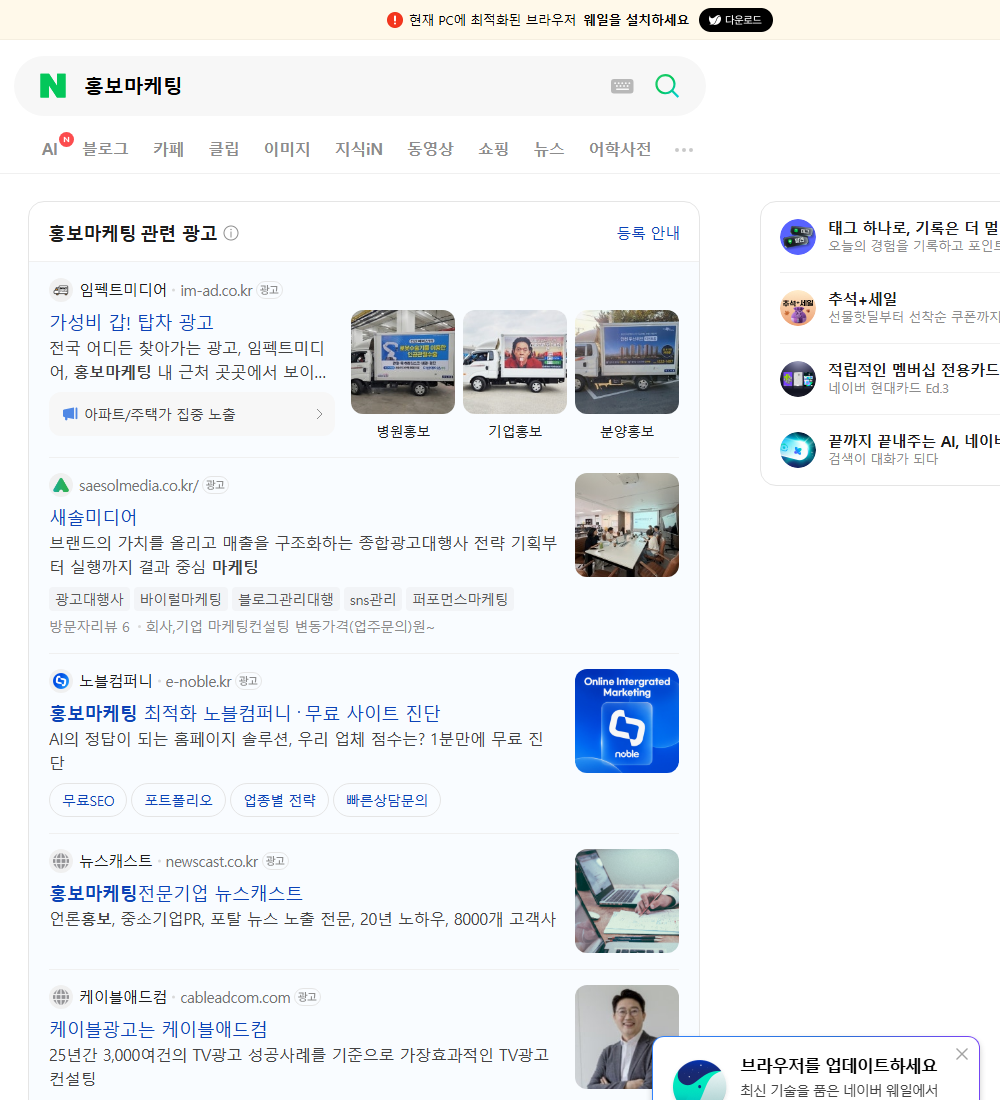
Task: Click the 광고 badge next to saesolmedia.co.kr
Action: point(215,485)
